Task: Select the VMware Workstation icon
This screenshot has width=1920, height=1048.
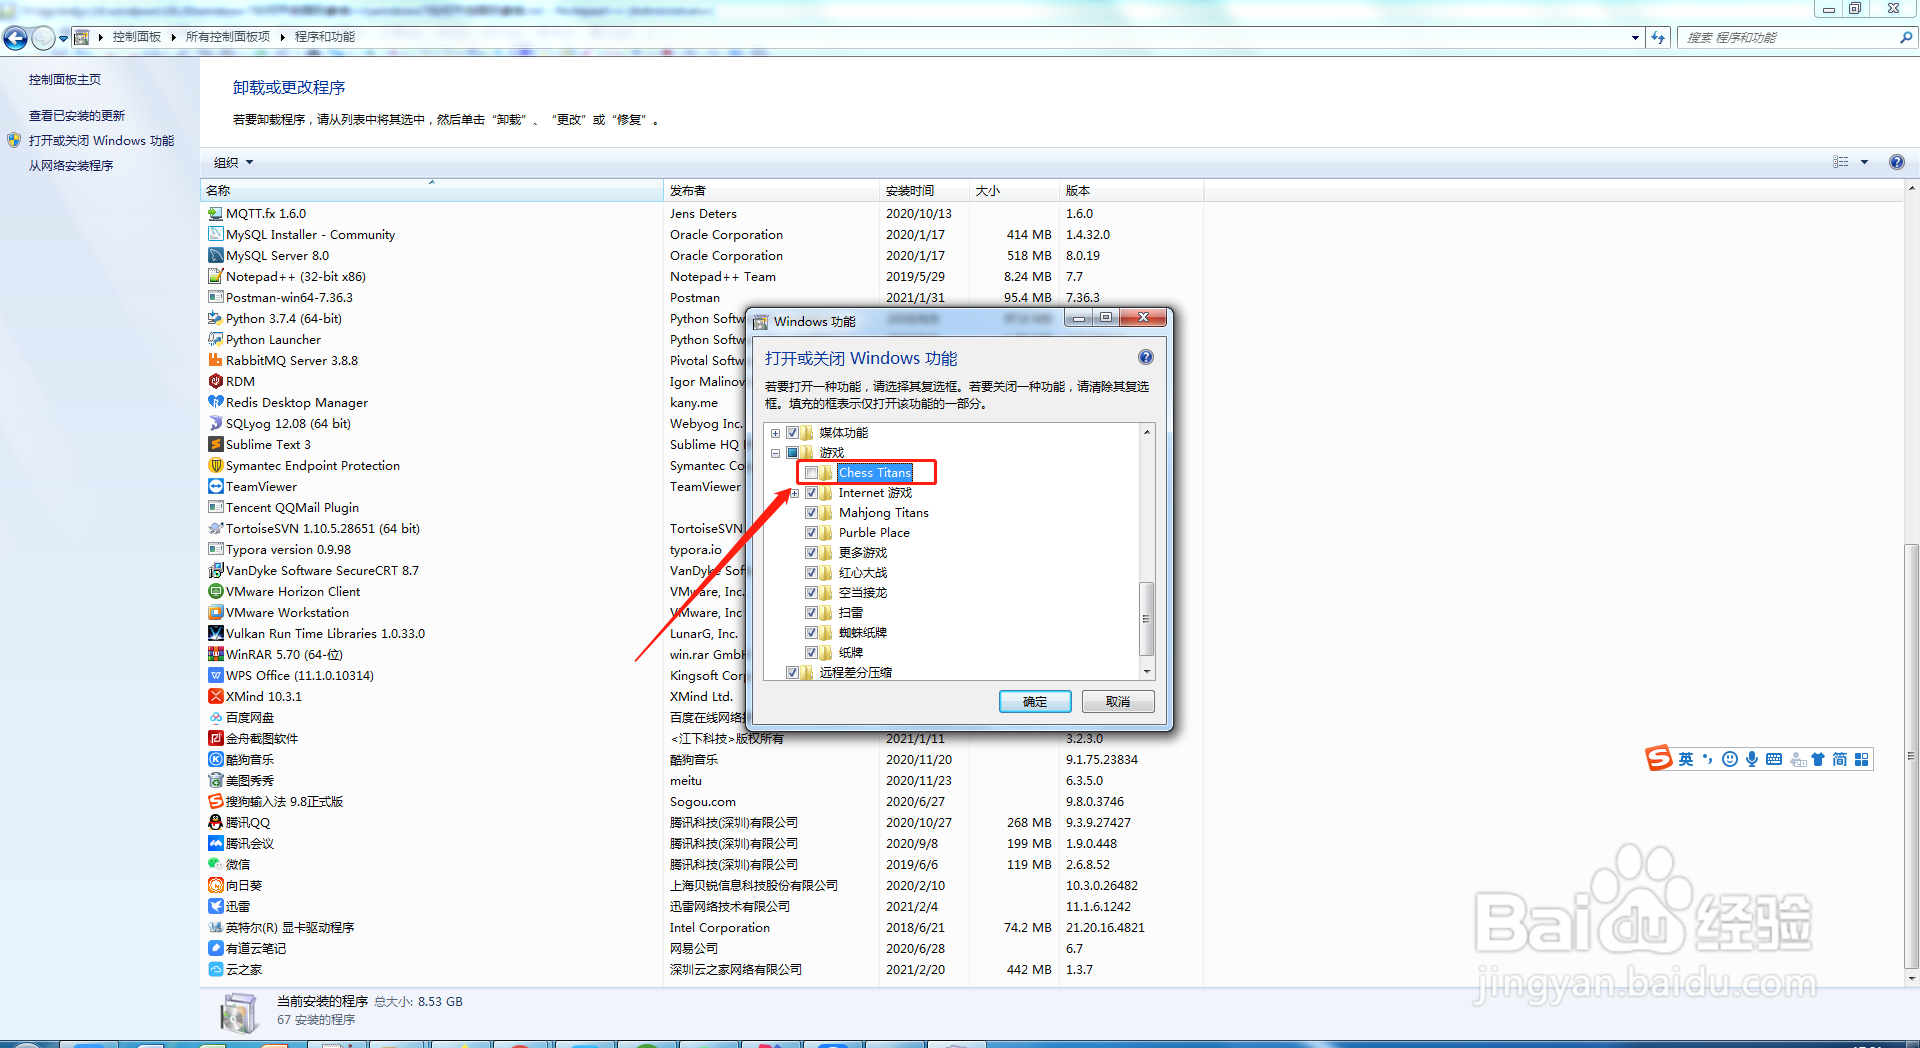Action: 215,613
